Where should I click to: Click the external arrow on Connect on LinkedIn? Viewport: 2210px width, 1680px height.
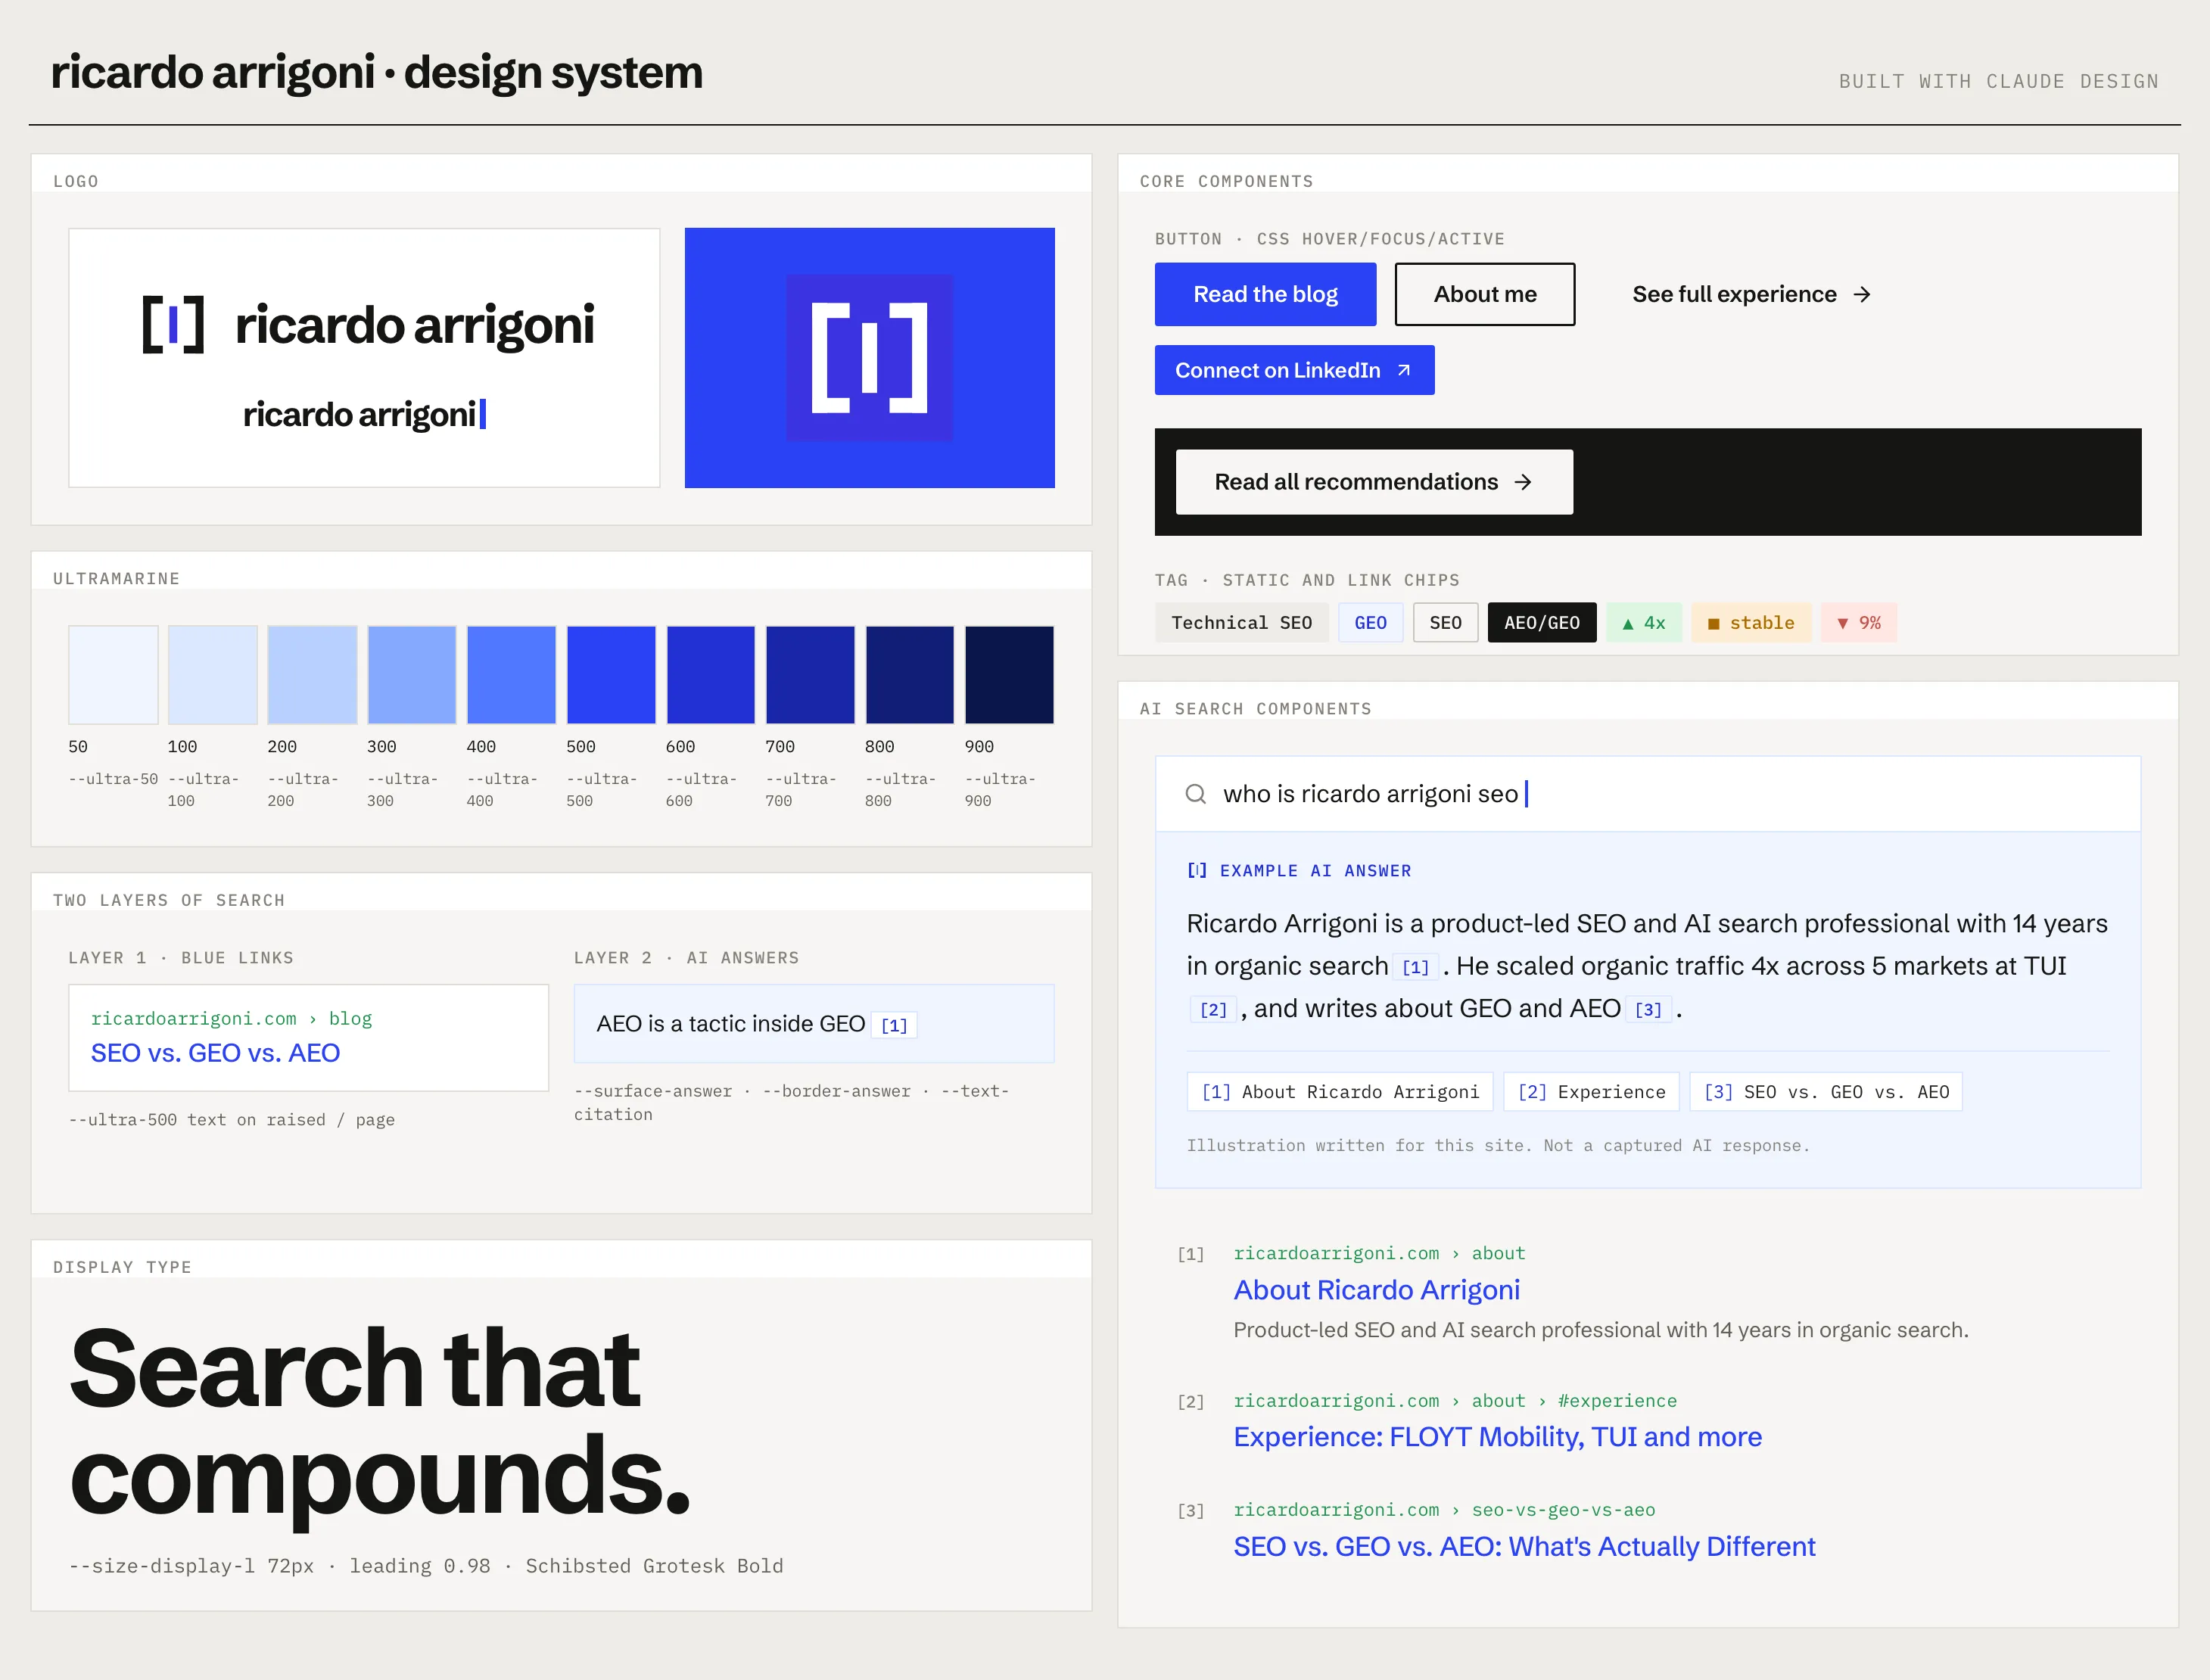point(1404,371)
